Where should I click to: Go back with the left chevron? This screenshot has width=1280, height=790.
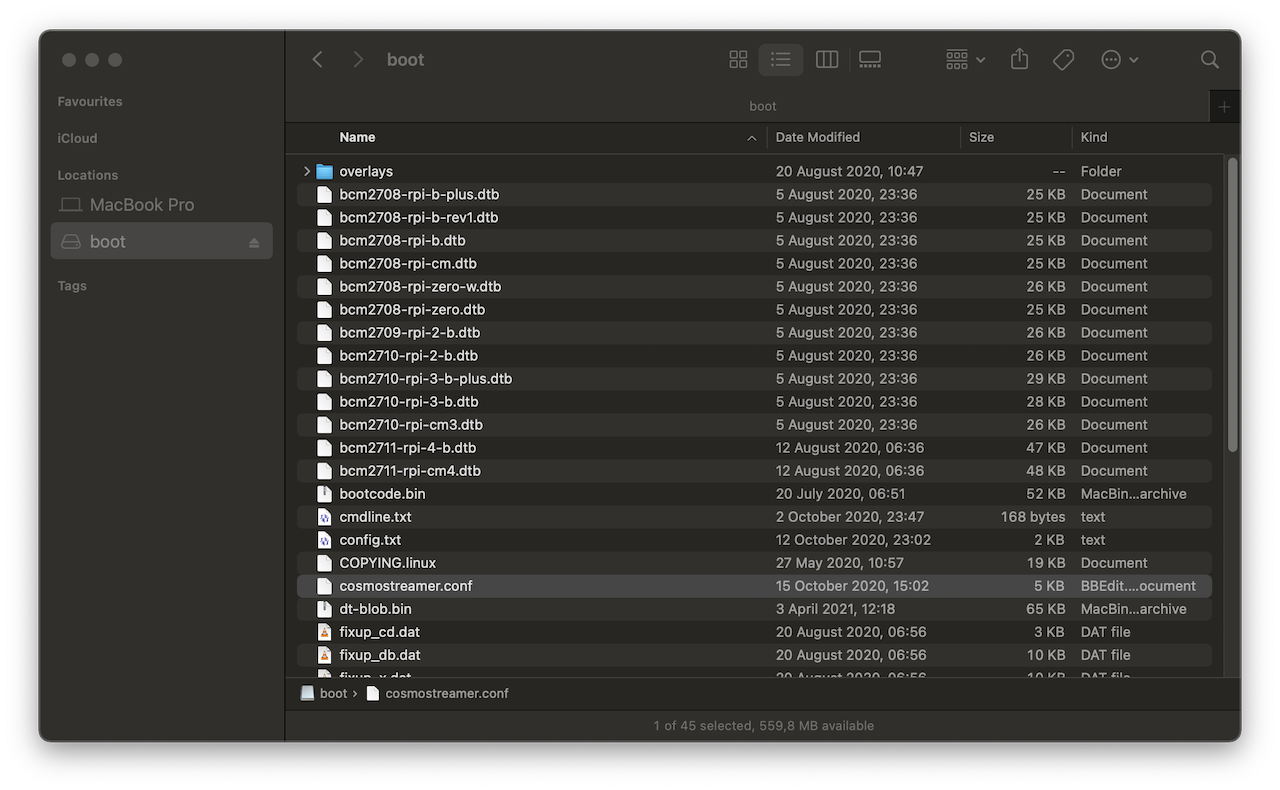pos(318,60)
